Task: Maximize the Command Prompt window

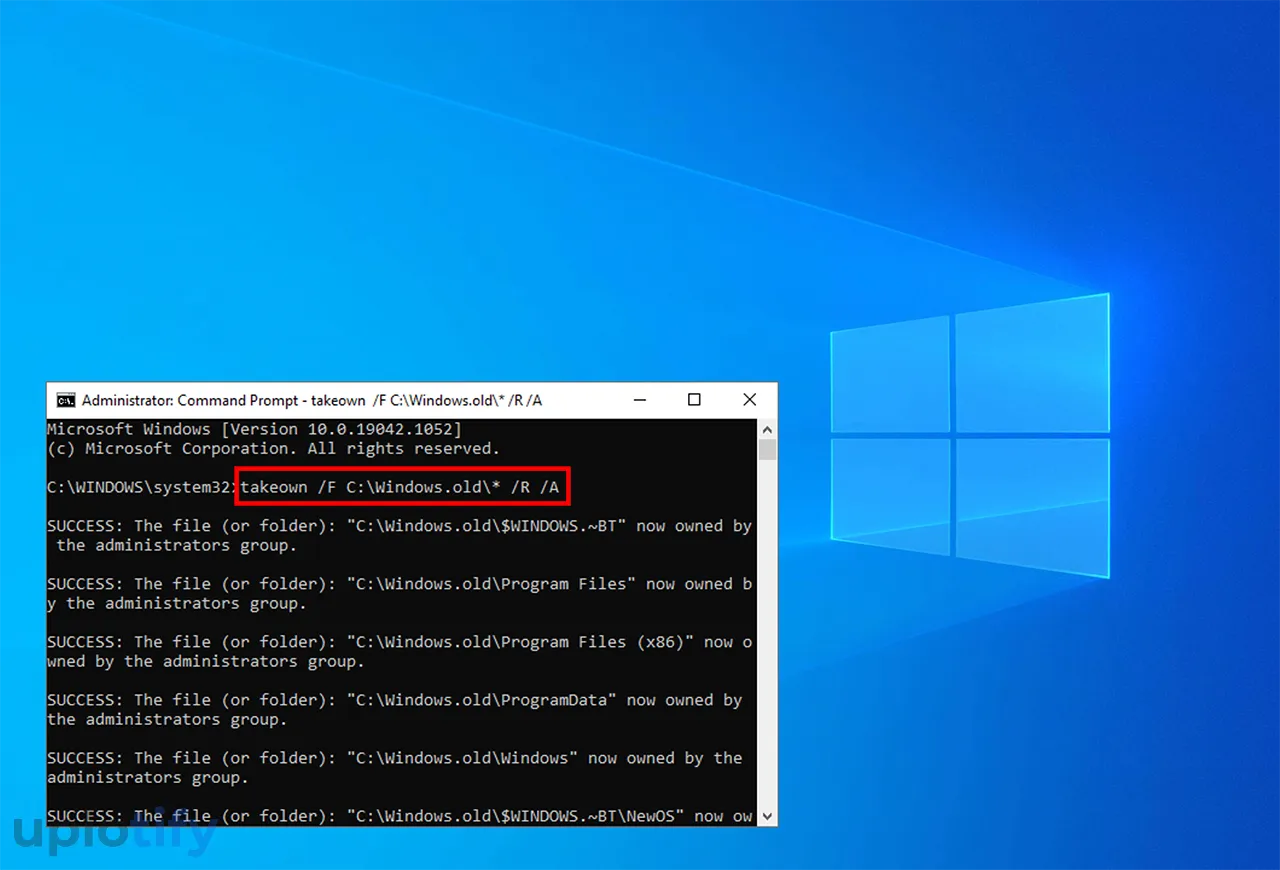Action: click(694, 400)
